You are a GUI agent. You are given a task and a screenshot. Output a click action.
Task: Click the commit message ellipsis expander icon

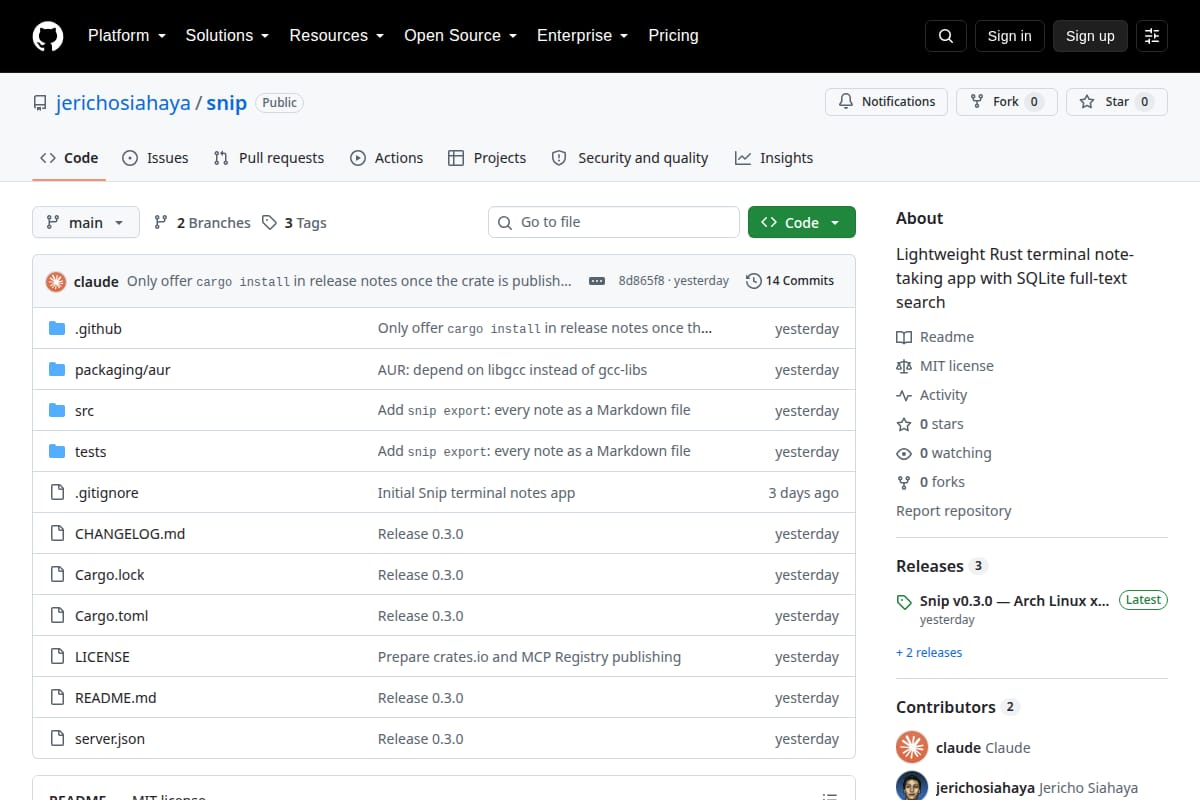click(x=597, y=281)
